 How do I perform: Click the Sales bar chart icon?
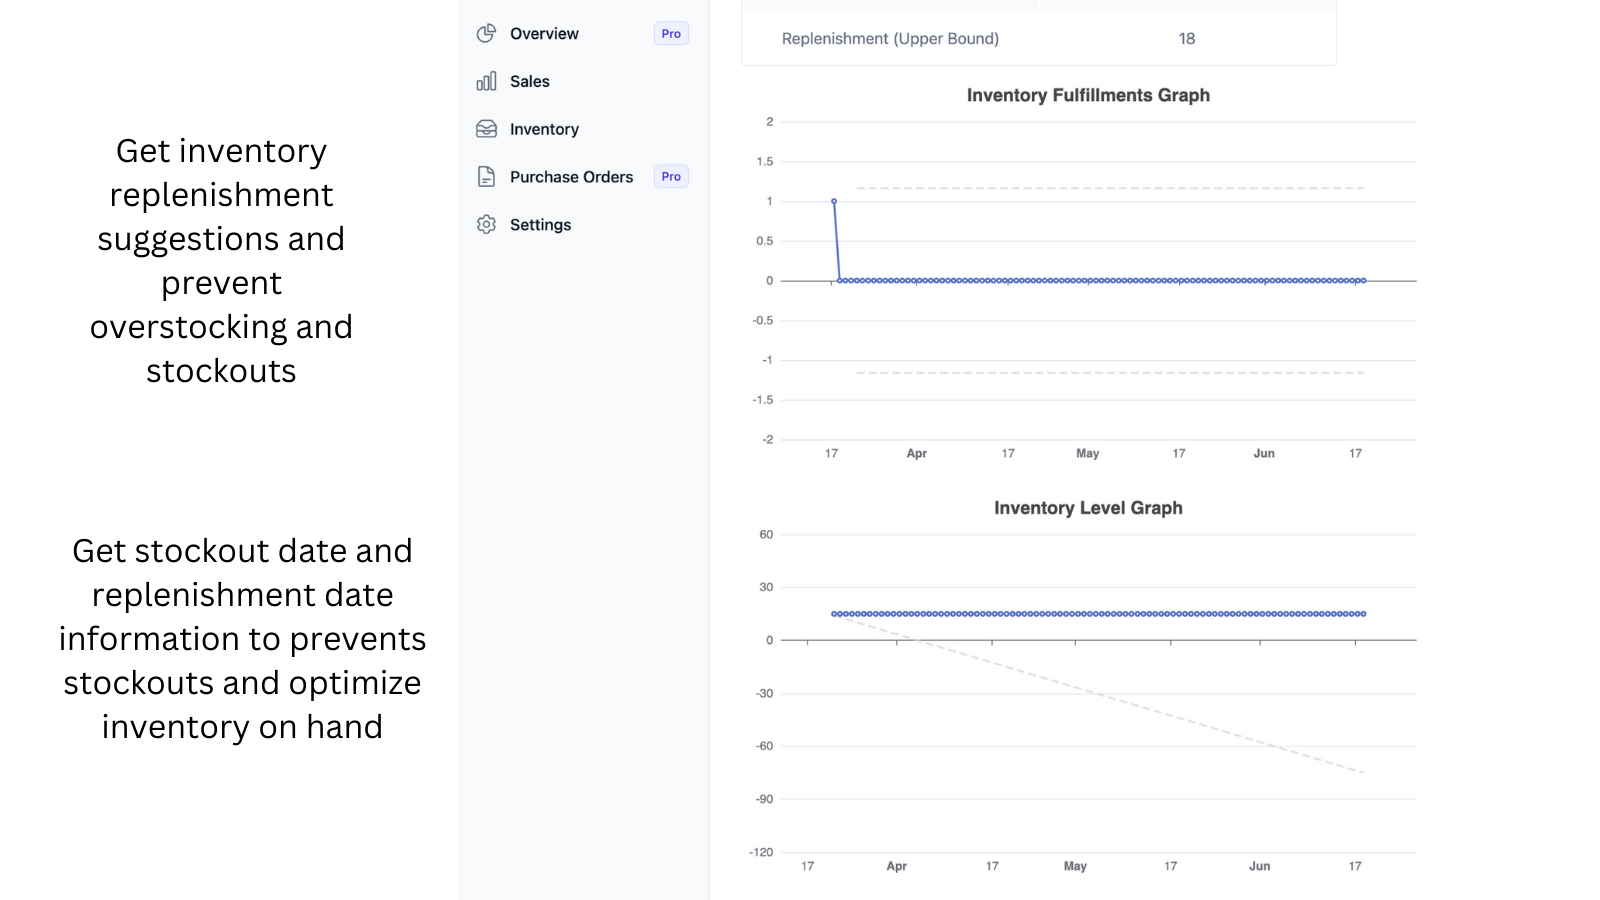[x=486, y=81]
